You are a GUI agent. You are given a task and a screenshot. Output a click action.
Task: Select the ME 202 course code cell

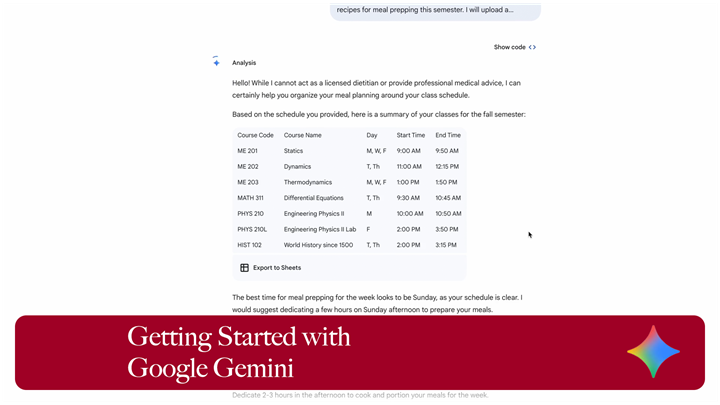248,167
